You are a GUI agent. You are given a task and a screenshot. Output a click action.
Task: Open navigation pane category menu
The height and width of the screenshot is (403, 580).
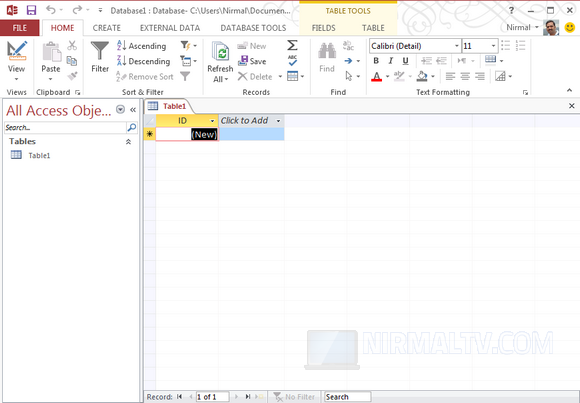[x=120, y=109]
